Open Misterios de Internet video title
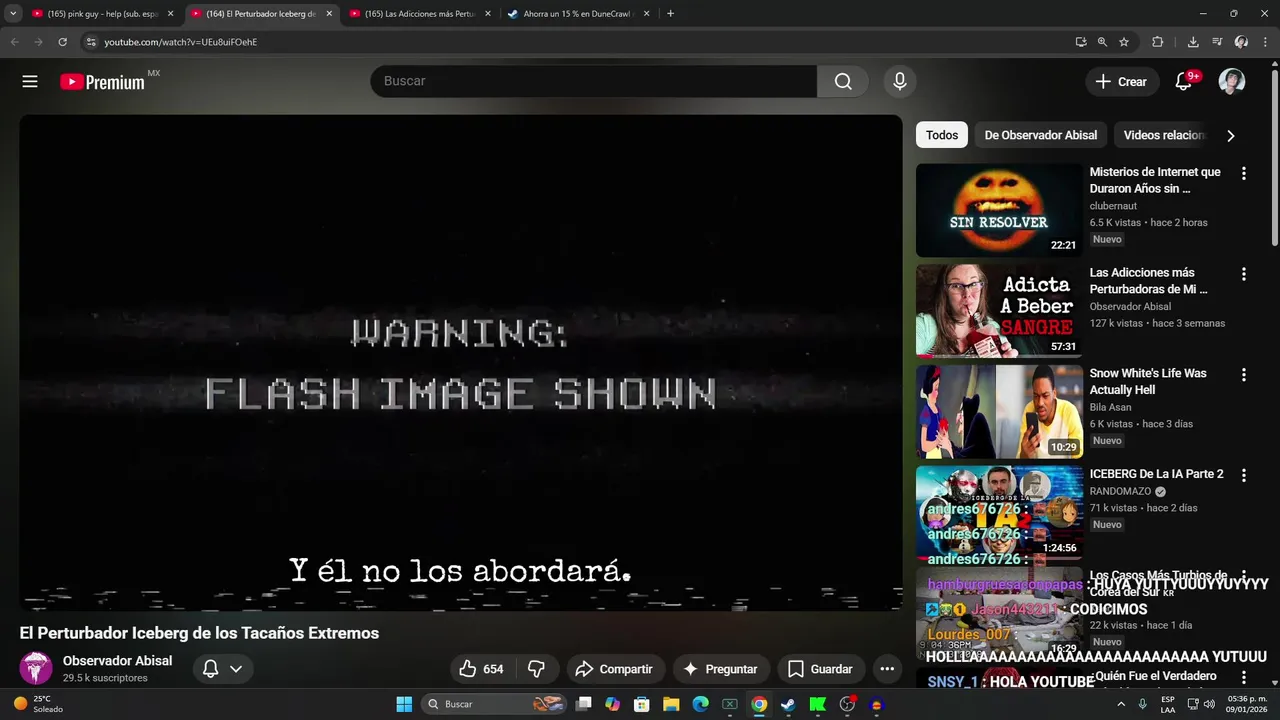1280x720 pixels. point(1155,180)
